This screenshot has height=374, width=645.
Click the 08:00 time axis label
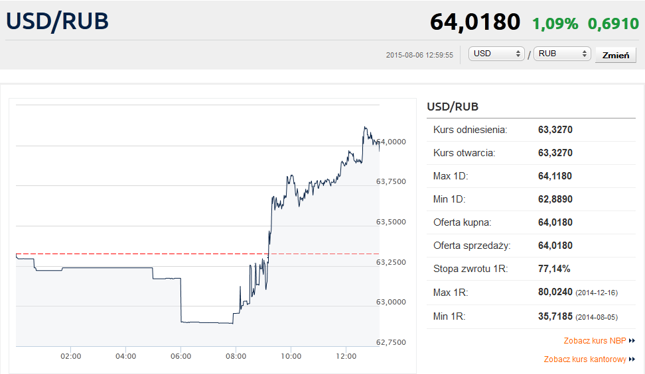coord(236,356)
